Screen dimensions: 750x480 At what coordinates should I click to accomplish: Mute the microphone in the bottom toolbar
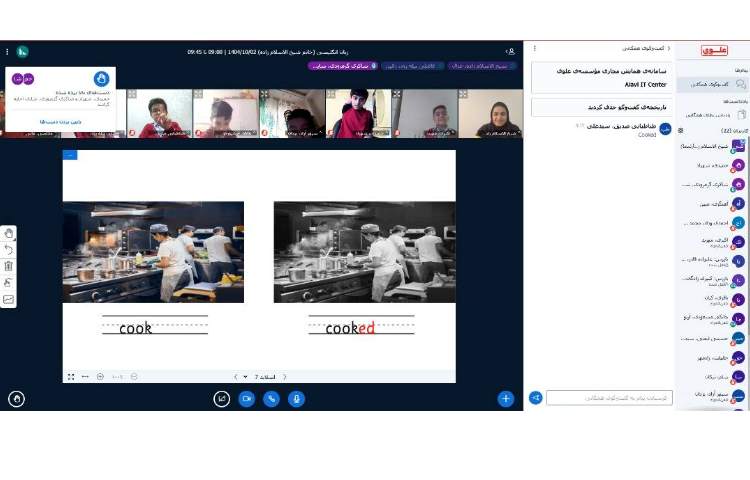coord(296,398)
